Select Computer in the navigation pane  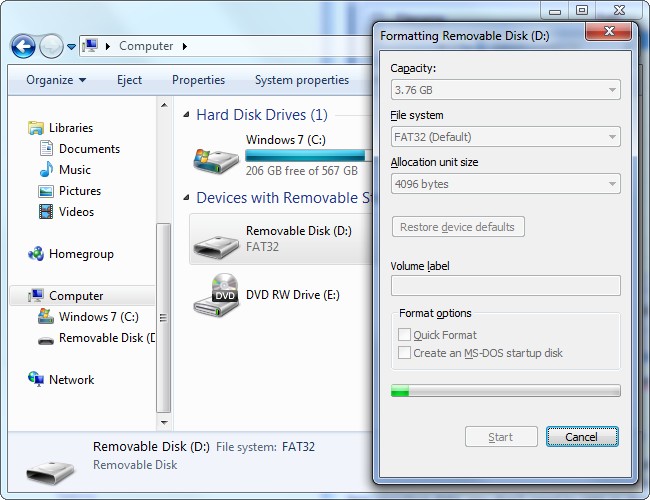[x=76, y=296]
